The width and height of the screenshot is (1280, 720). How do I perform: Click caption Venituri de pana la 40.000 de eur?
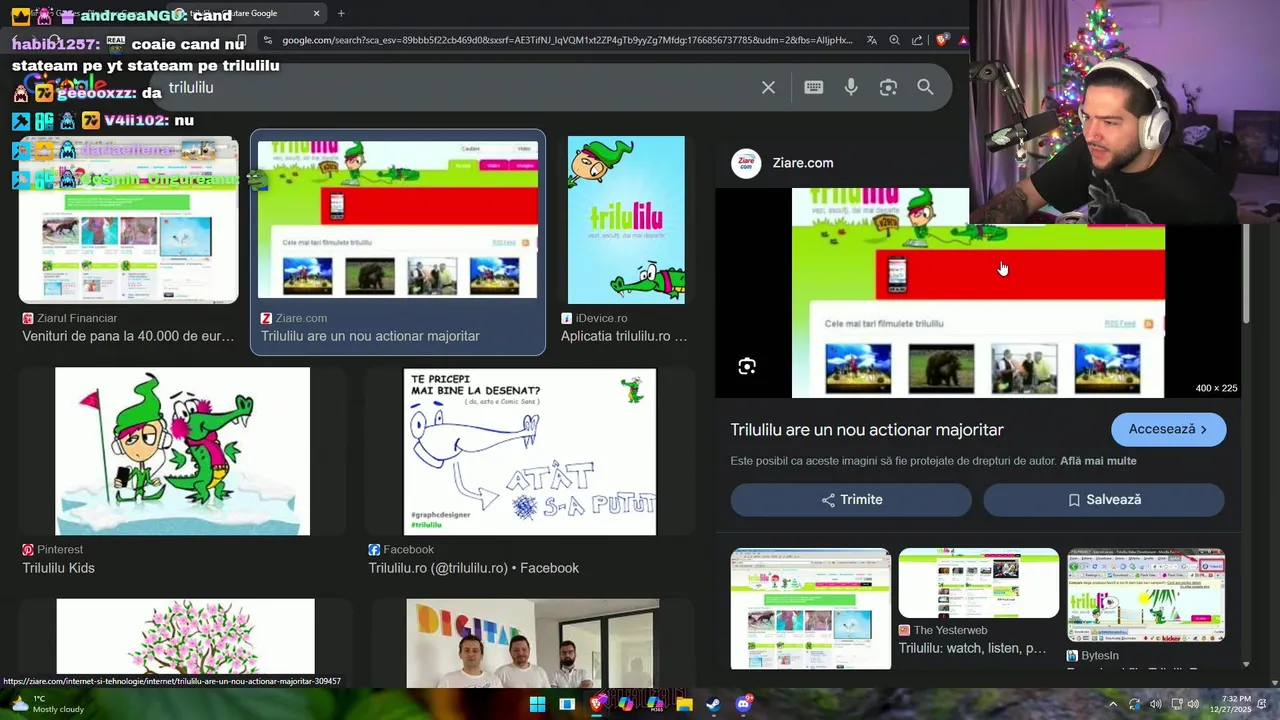coord(128,336)
